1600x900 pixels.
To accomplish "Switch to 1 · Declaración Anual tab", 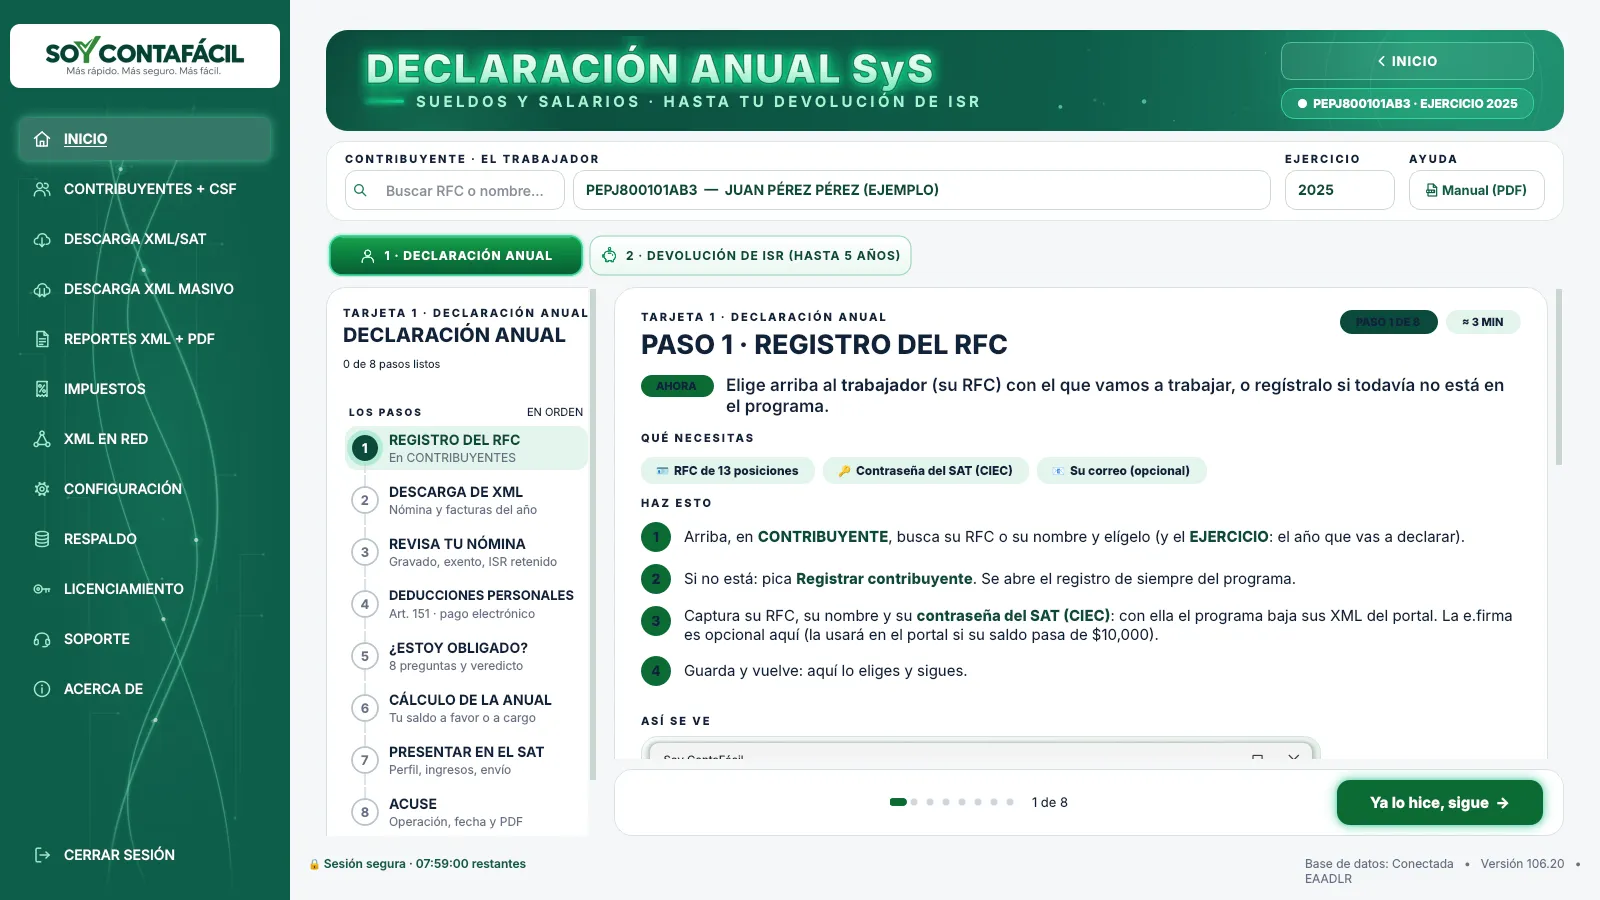I will (x=456, y=255).
